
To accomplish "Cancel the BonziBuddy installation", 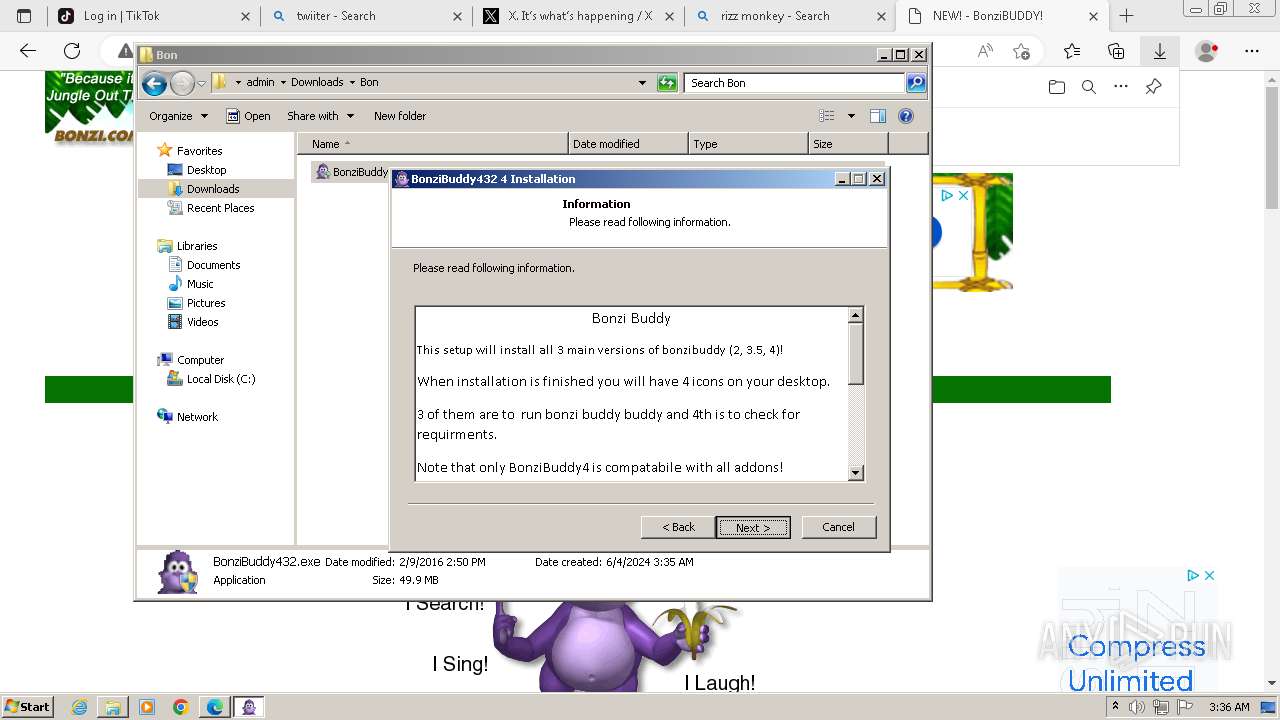I will point(838,527).
